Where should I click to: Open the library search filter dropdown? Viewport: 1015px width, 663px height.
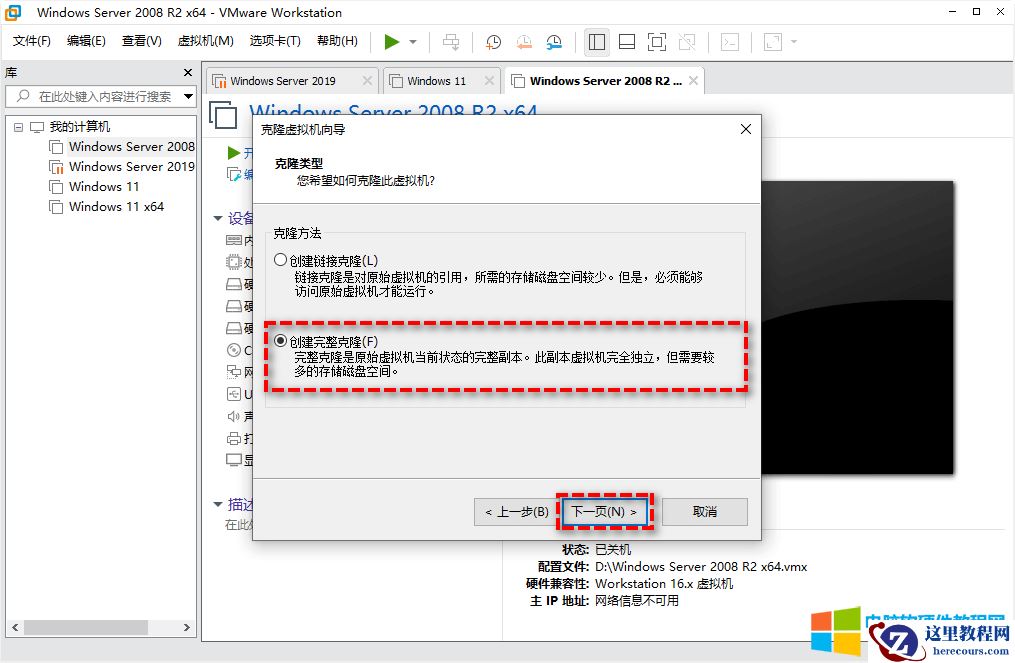click(188, 96)
